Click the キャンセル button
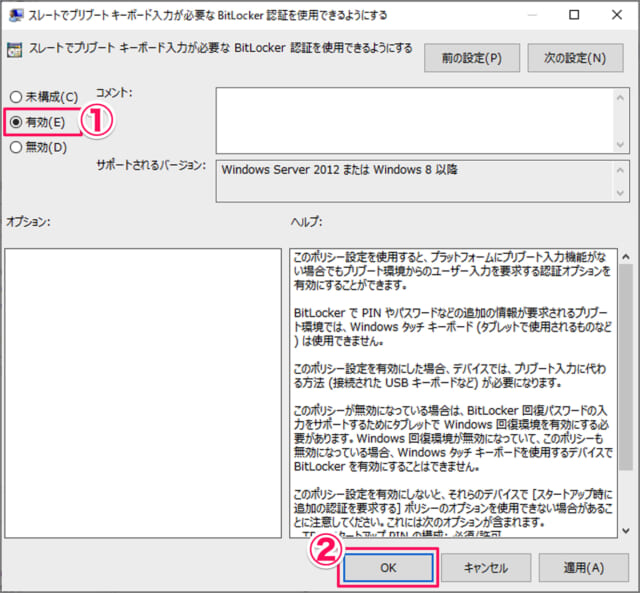This screenshot has height=593, width=640. pyautogui.click(x=486, y=568)
